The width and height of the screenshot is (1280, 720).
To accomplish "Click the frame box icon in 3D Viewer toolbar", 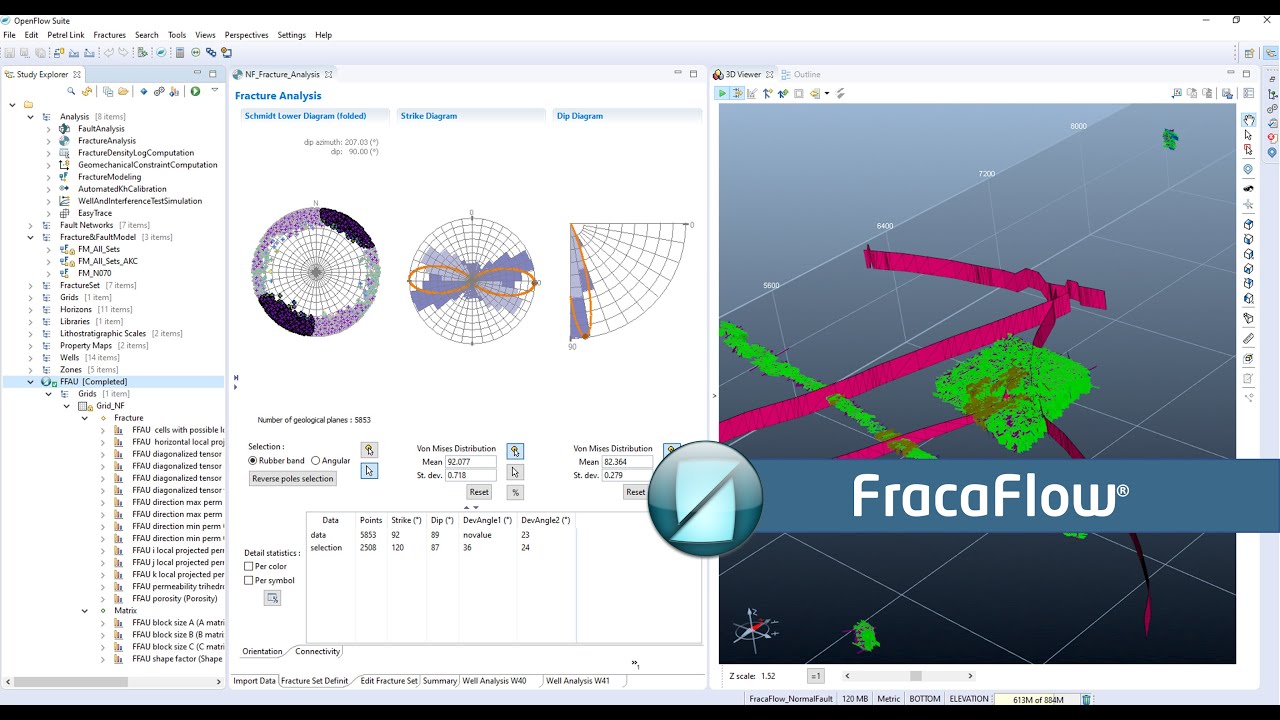I will (x=799, y=93).
